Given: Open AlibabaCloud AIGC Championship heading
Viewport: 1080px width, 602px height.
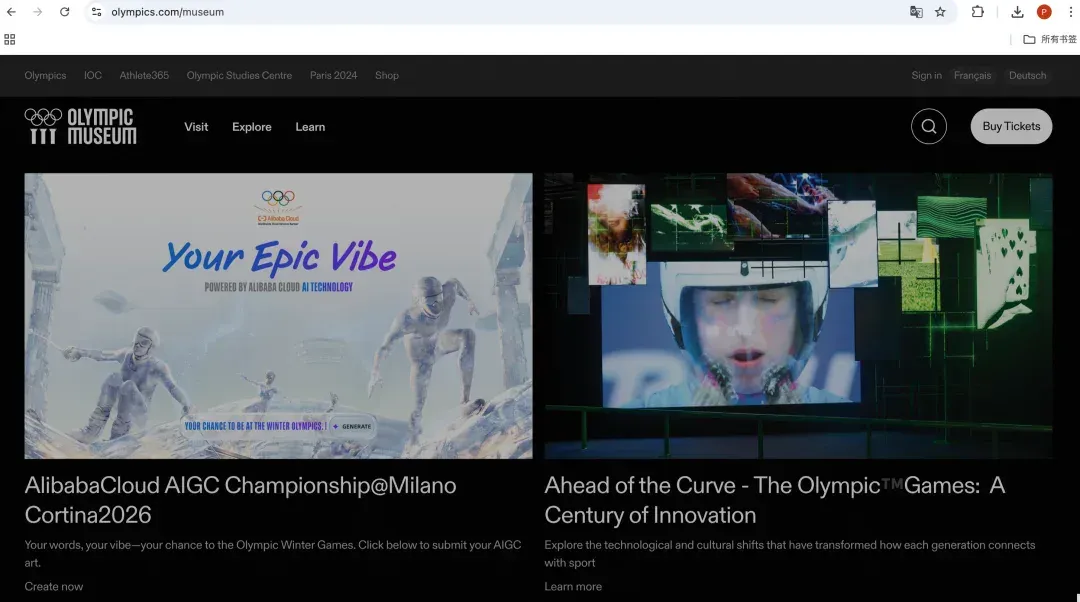Looking at the screenshot, I should [x=240, y=500].
